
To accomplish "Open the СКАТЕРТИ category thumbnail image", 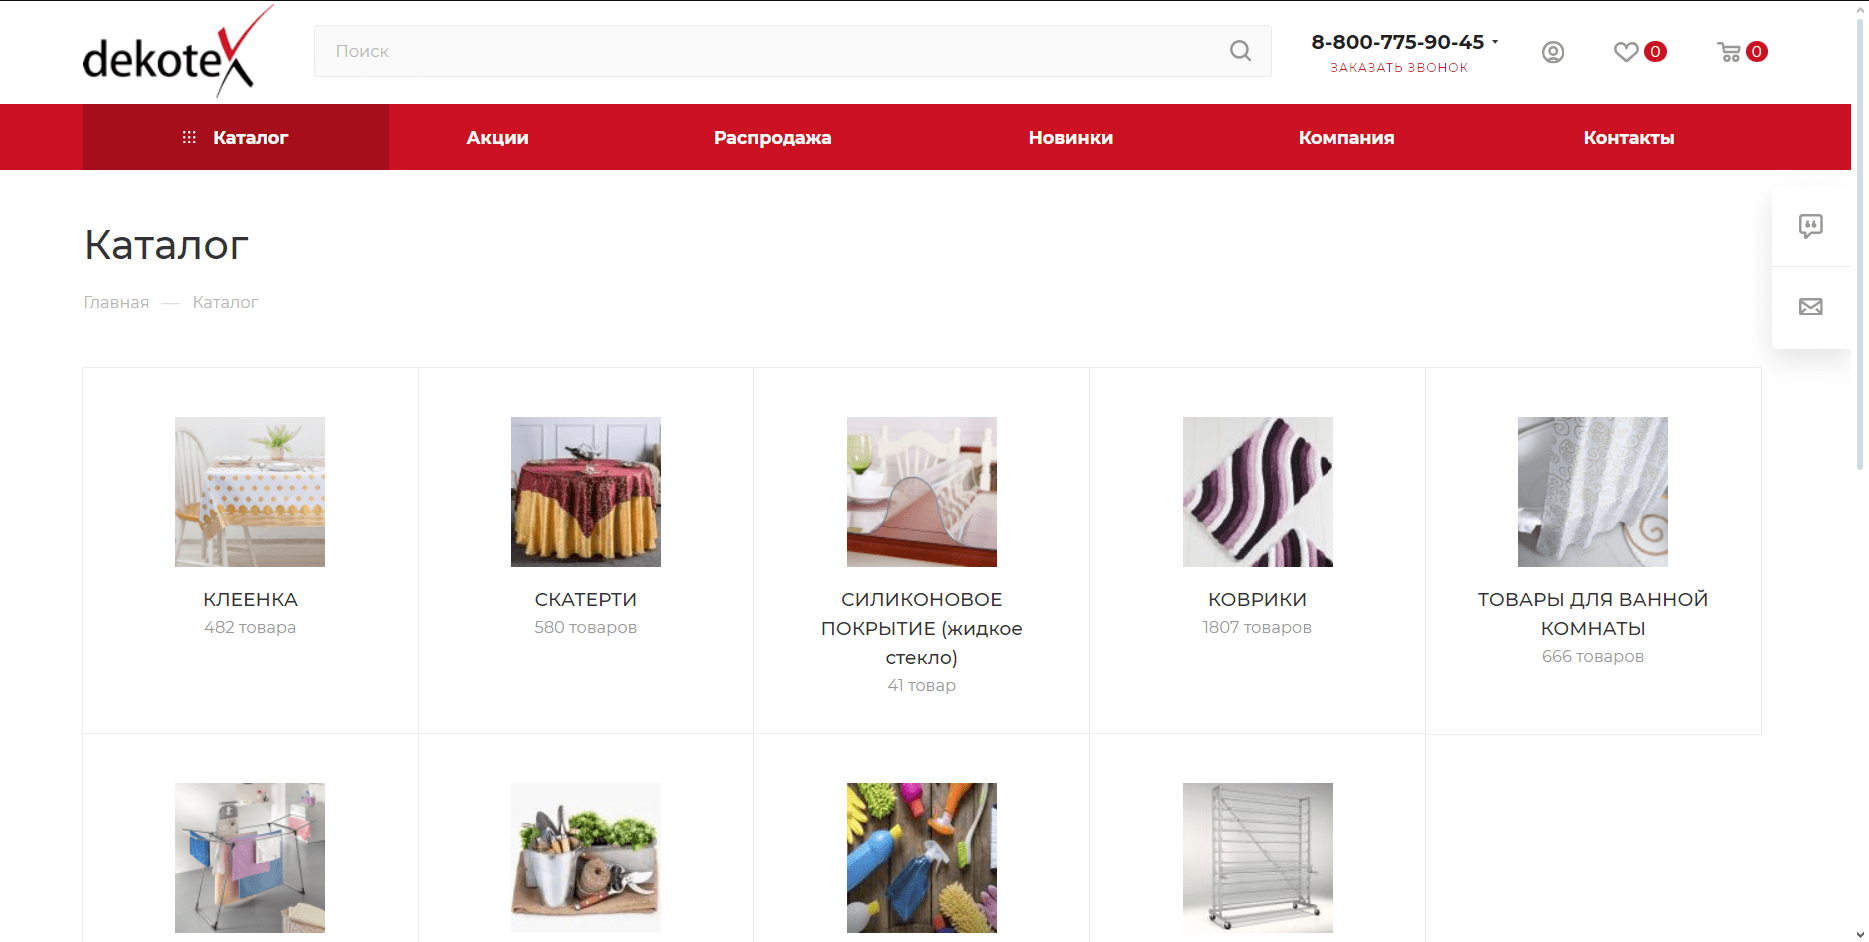I will (x=586, y=492).
